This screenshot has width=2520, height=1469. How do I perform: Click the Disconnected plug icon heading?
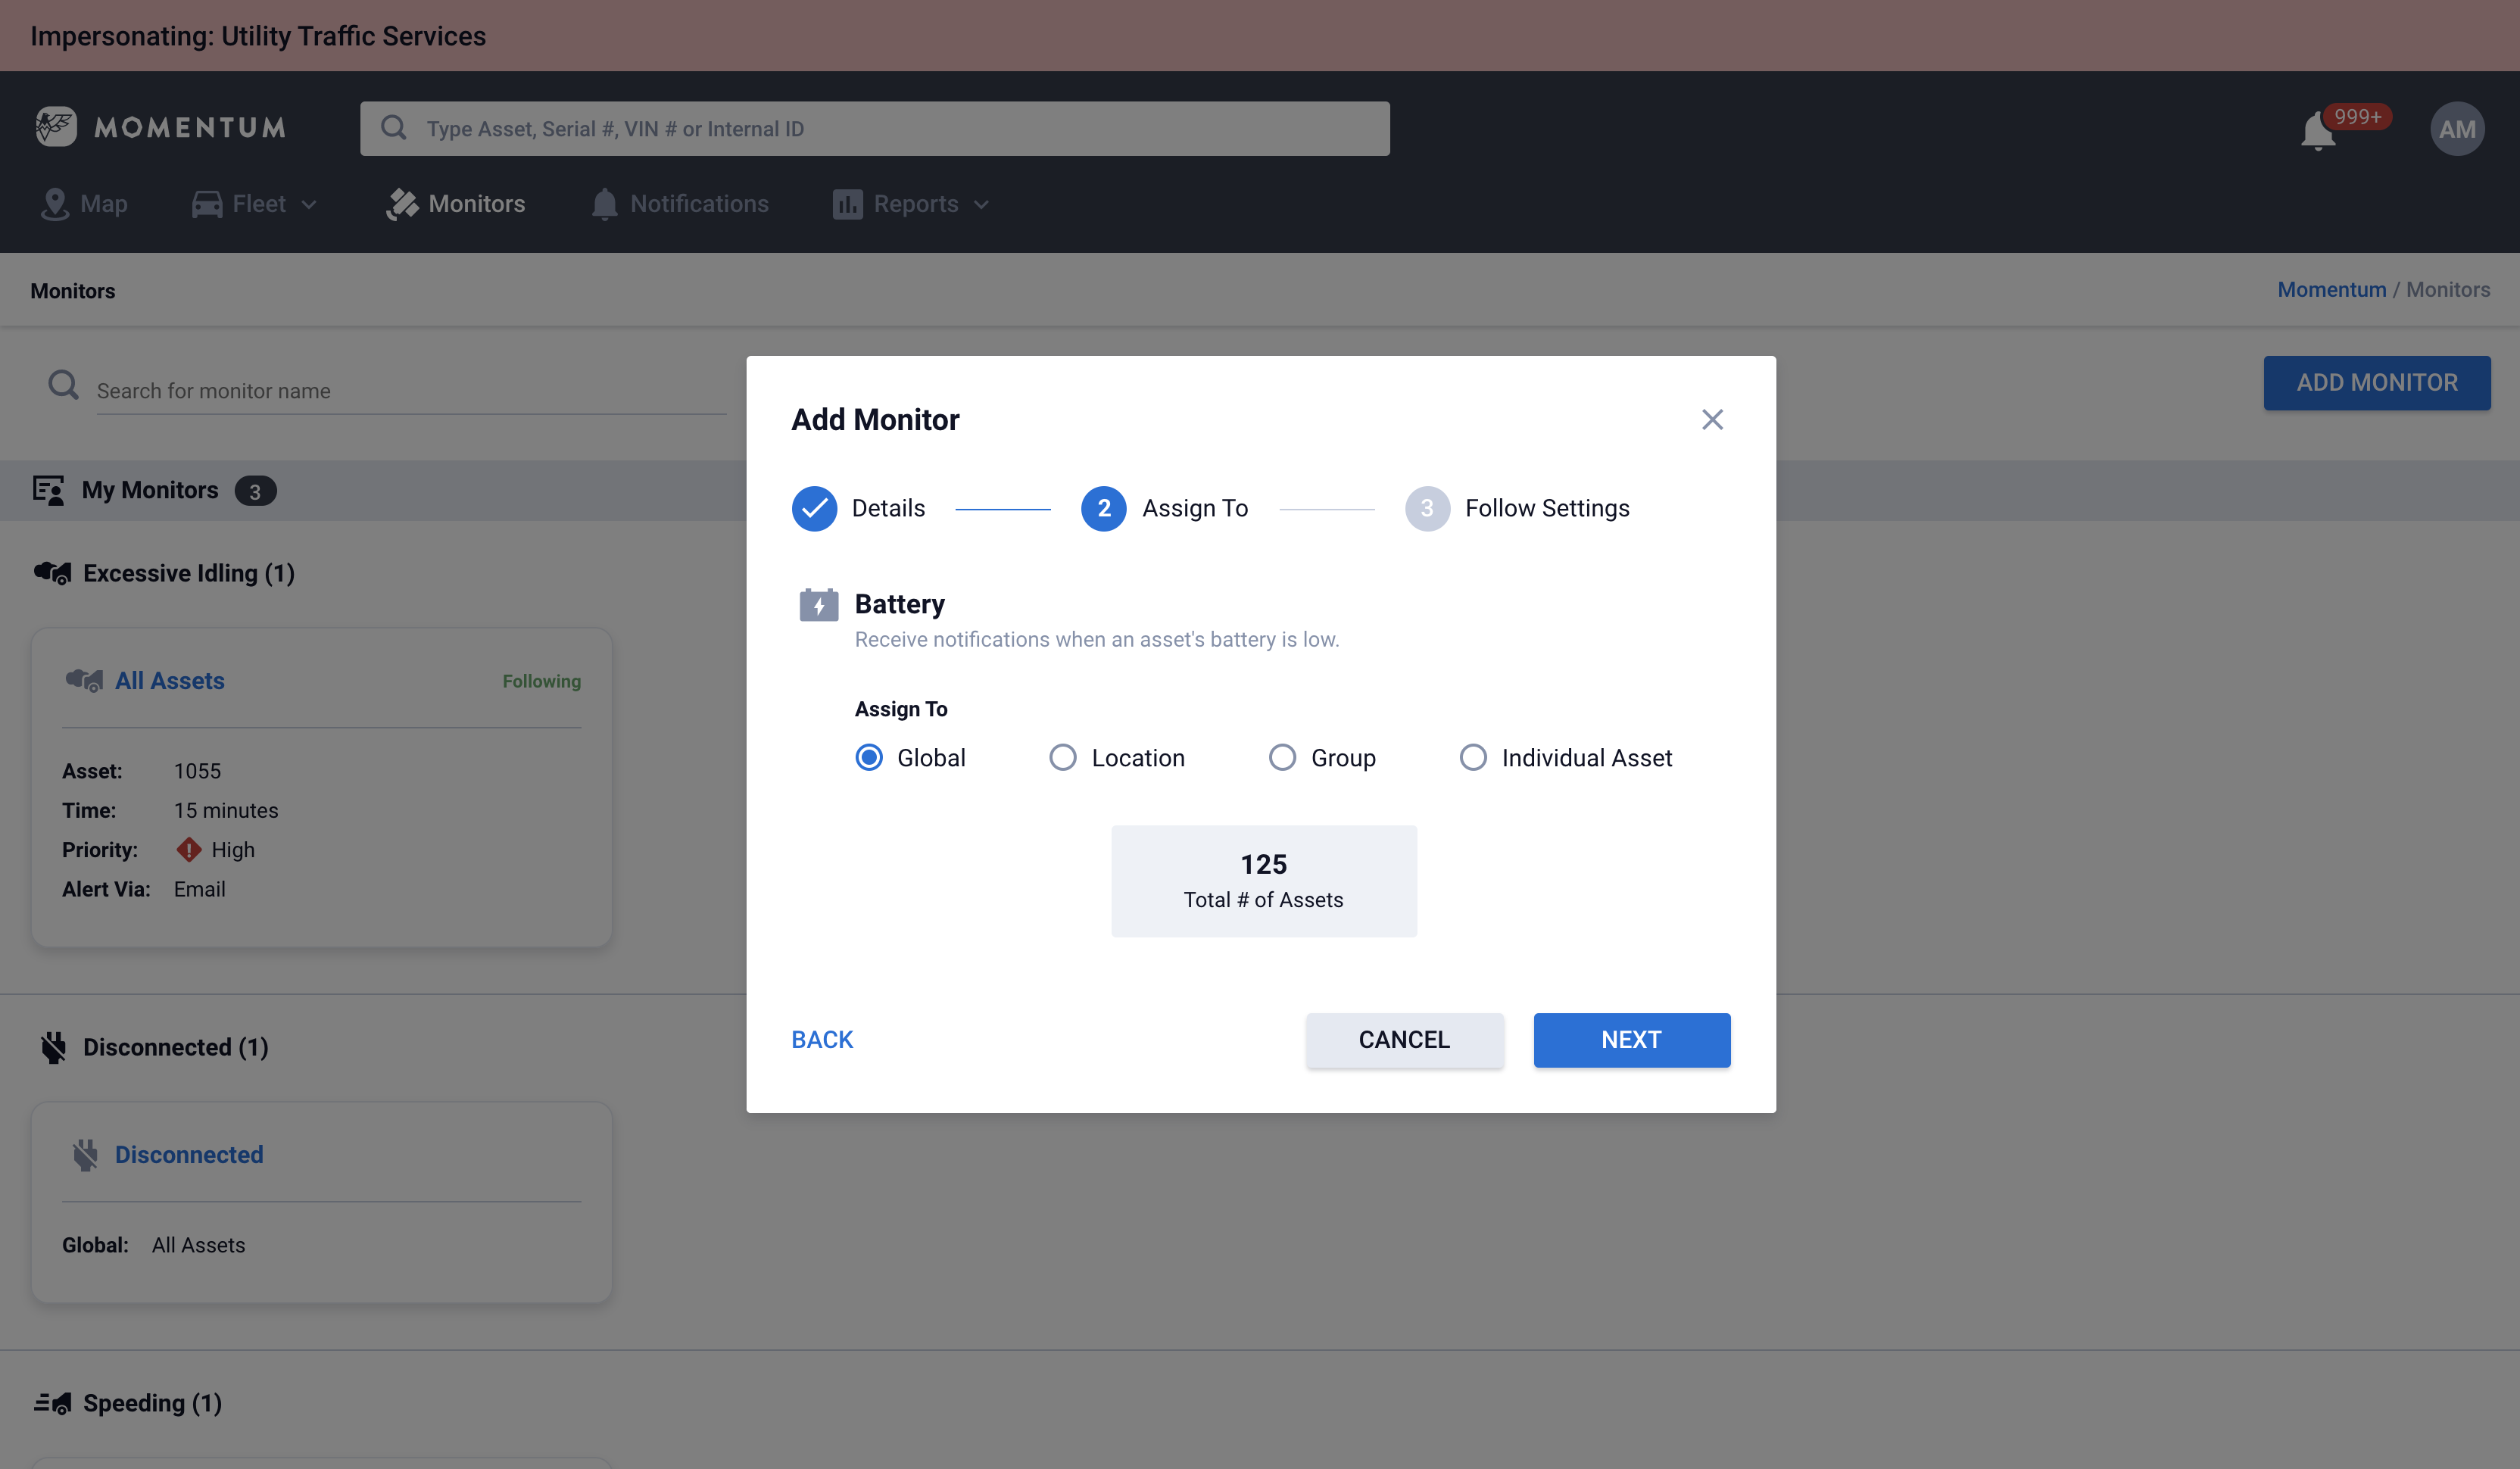click(x=53, y=1047)
